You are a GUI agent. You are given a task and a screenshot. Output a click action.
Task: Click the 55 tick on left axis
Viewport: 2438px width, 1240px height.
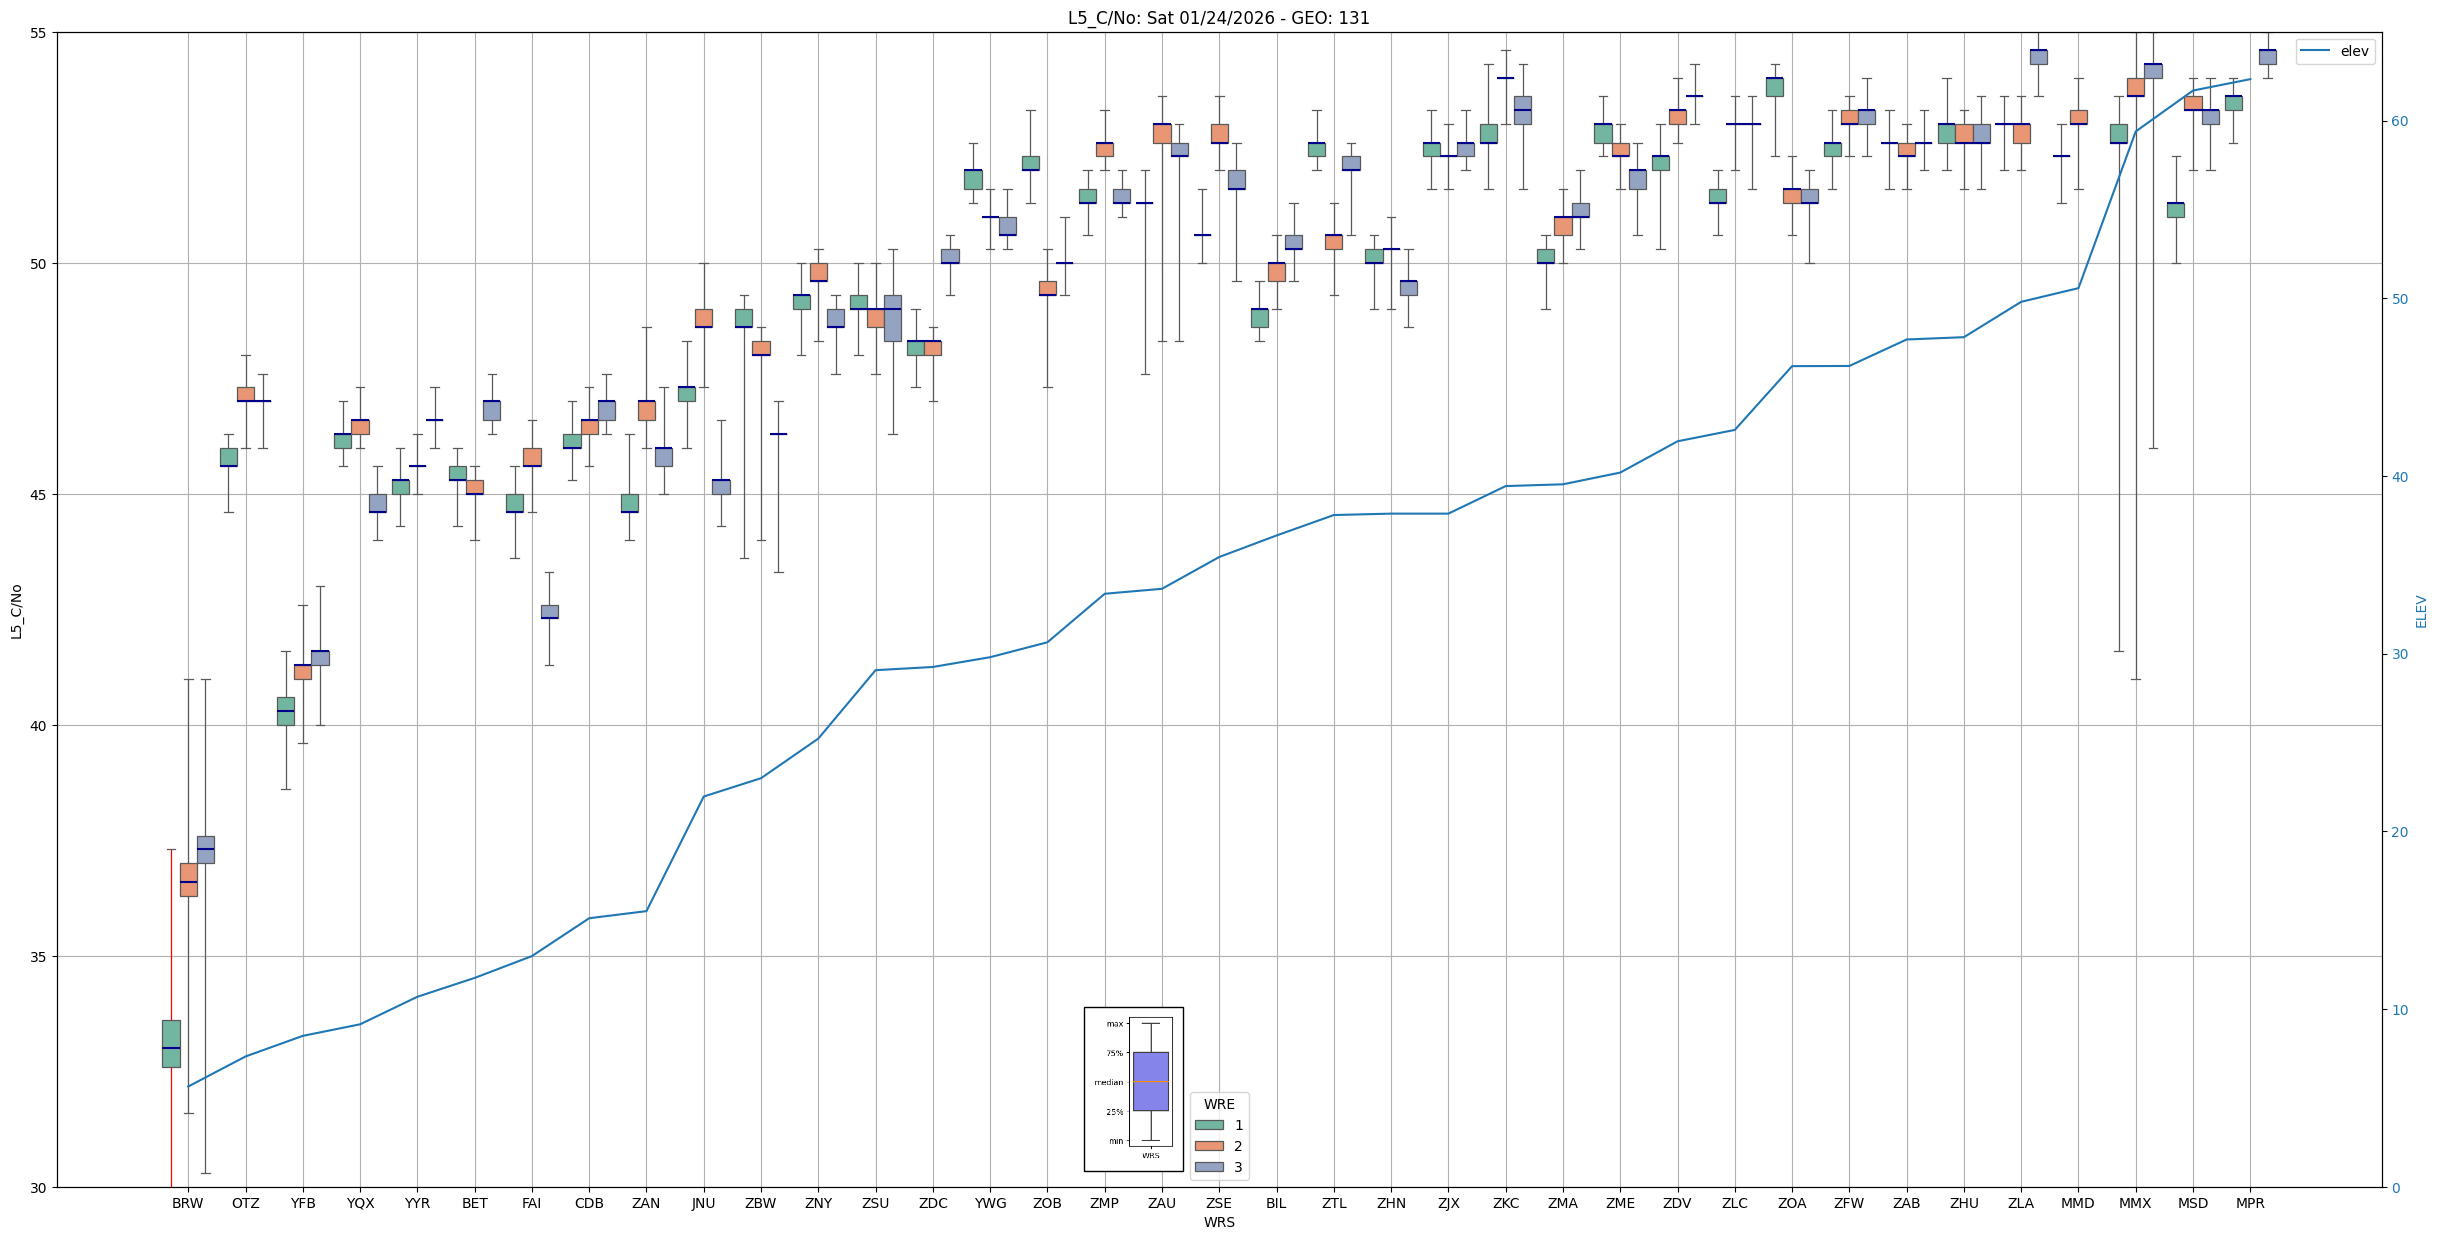(38, 33)
